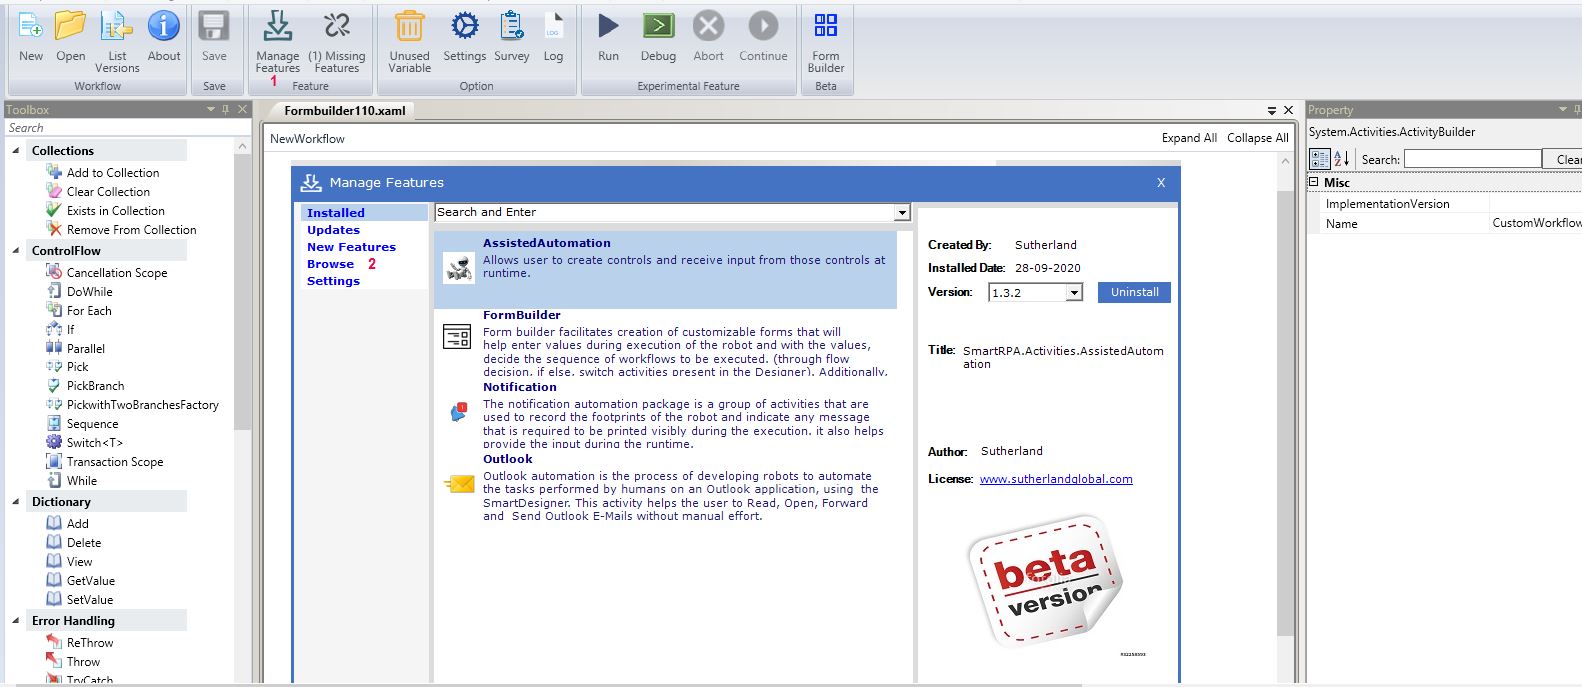Launch the Debug icon in the ribbon
1582x687 pixels.
tap(658, 27)
